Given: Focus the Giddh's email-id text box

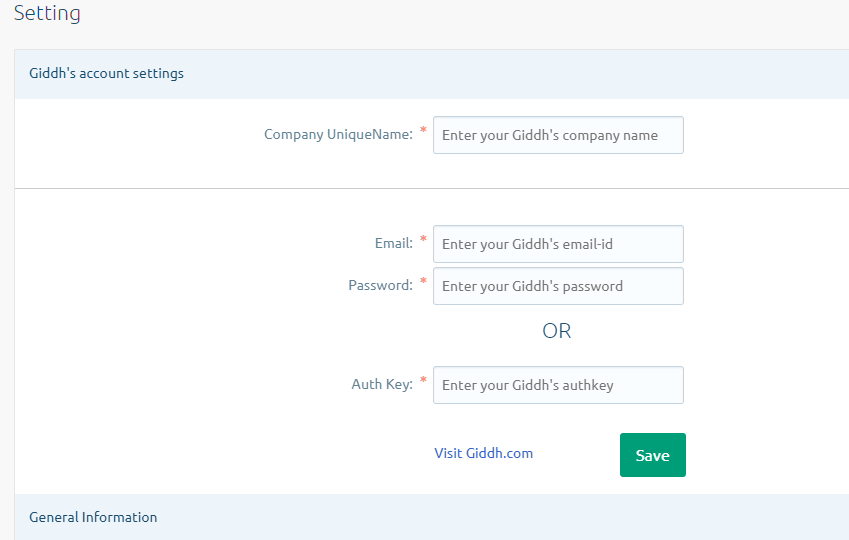Looking at the screenshot, I should pyautogui.click(x=558, y=244).
